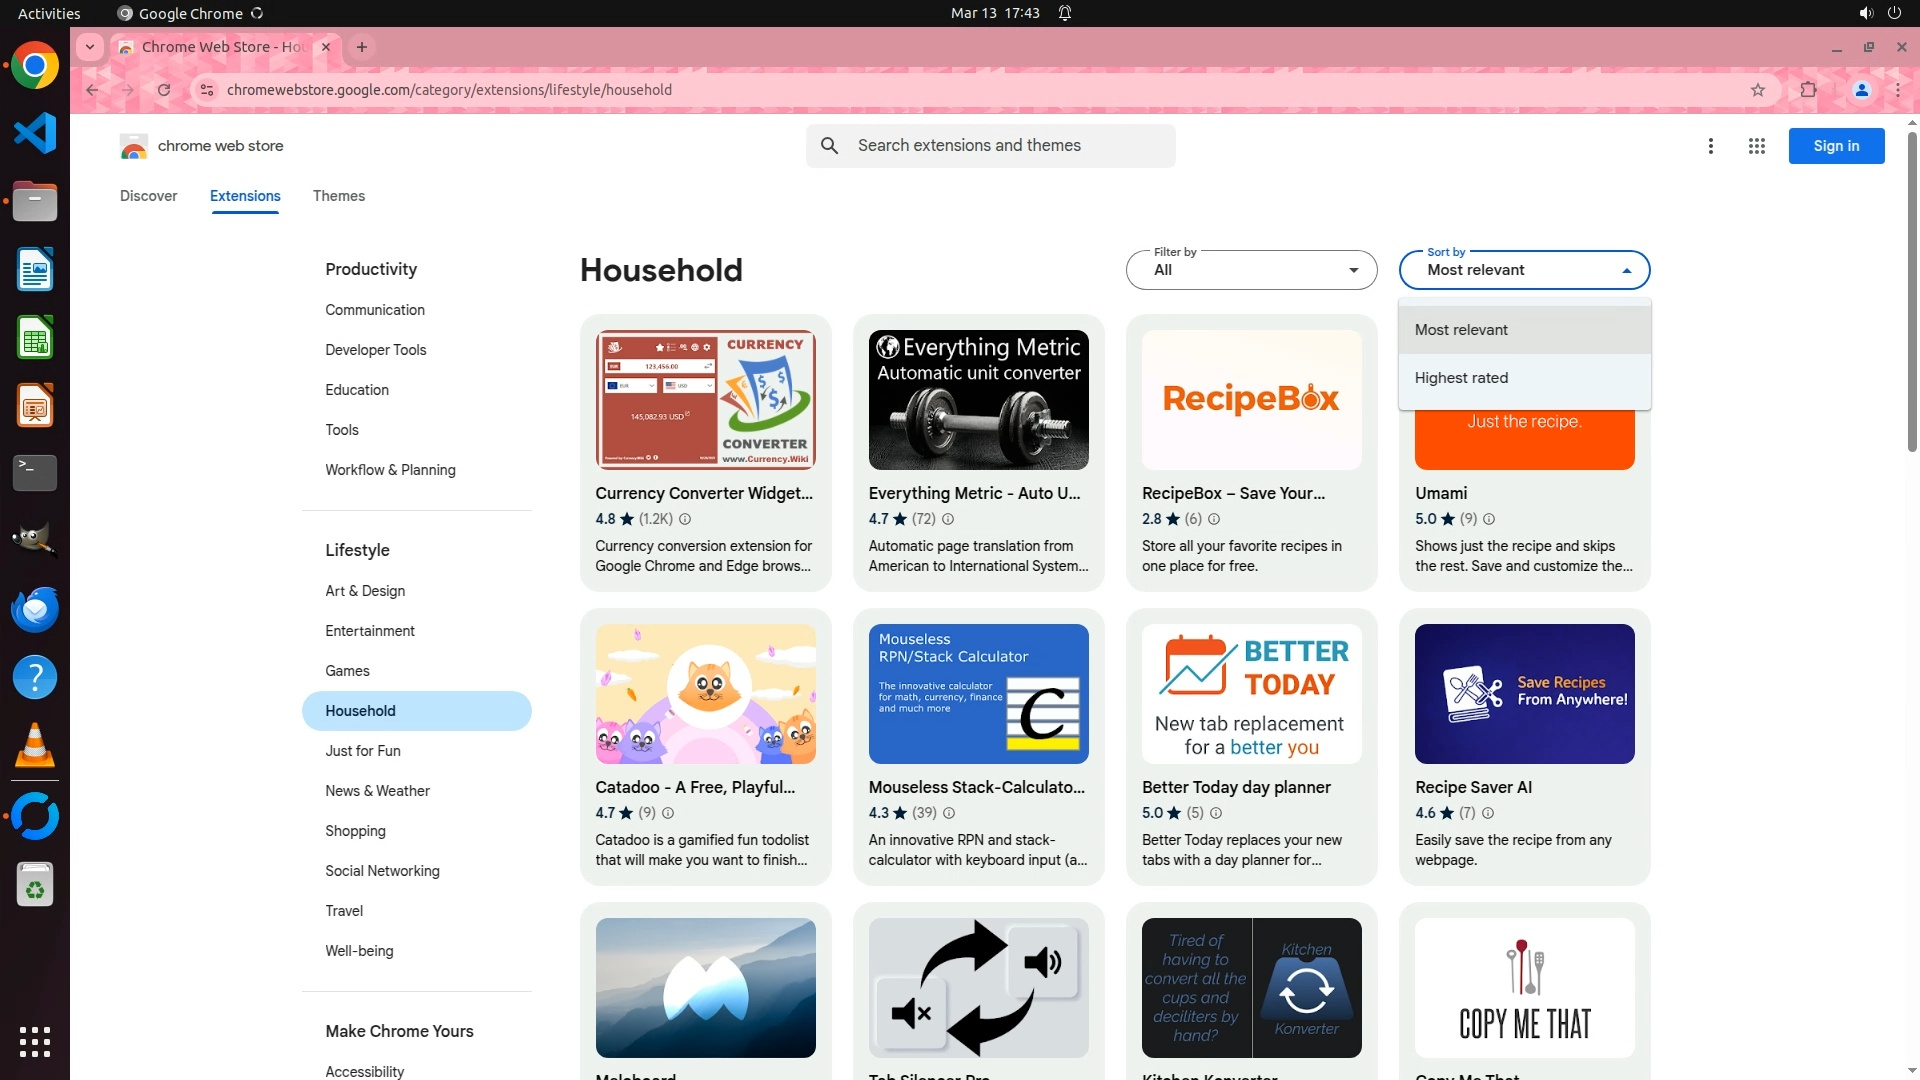Reload the page with the refresh icon
Viewport: 1920px width, 1080px height.
click(164, 90)
